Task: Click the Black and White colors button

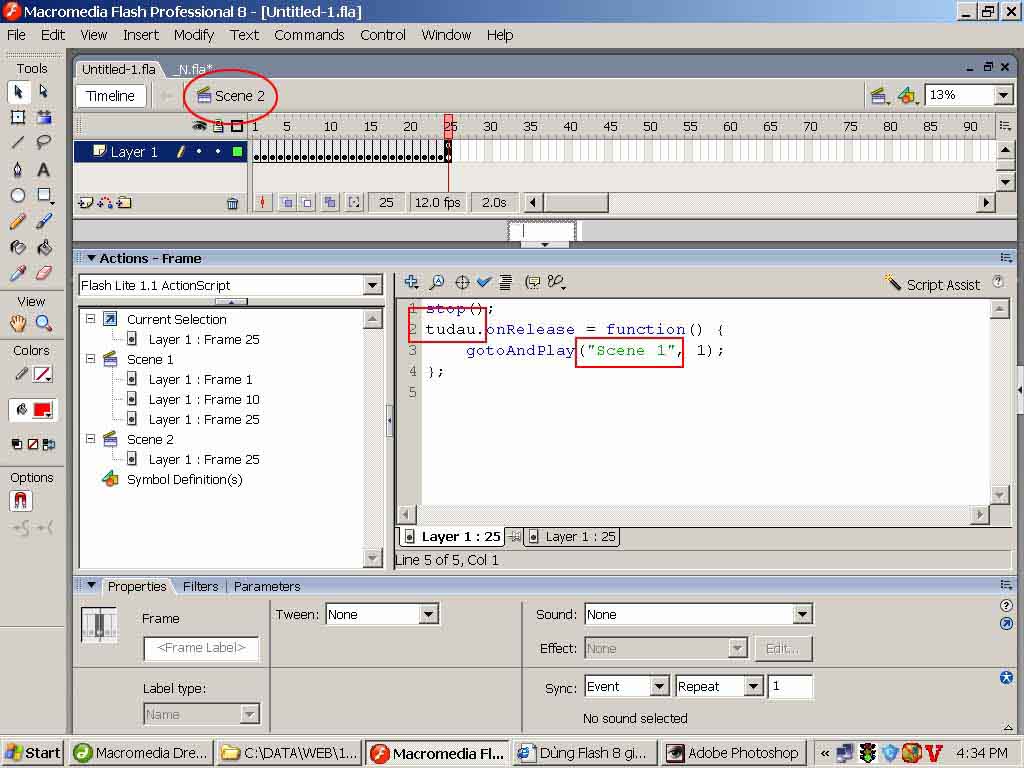Action: (x=17, y=445)
